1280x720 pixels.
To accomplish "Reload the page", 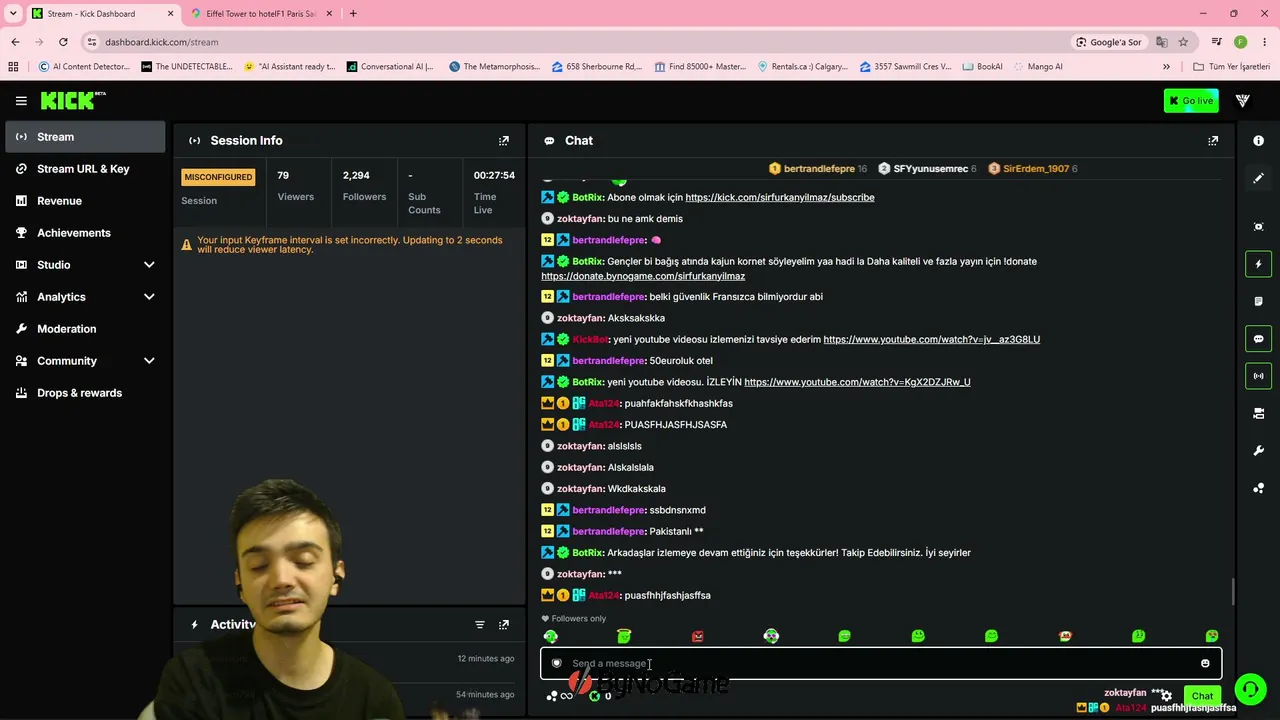I will coord(63,42).
